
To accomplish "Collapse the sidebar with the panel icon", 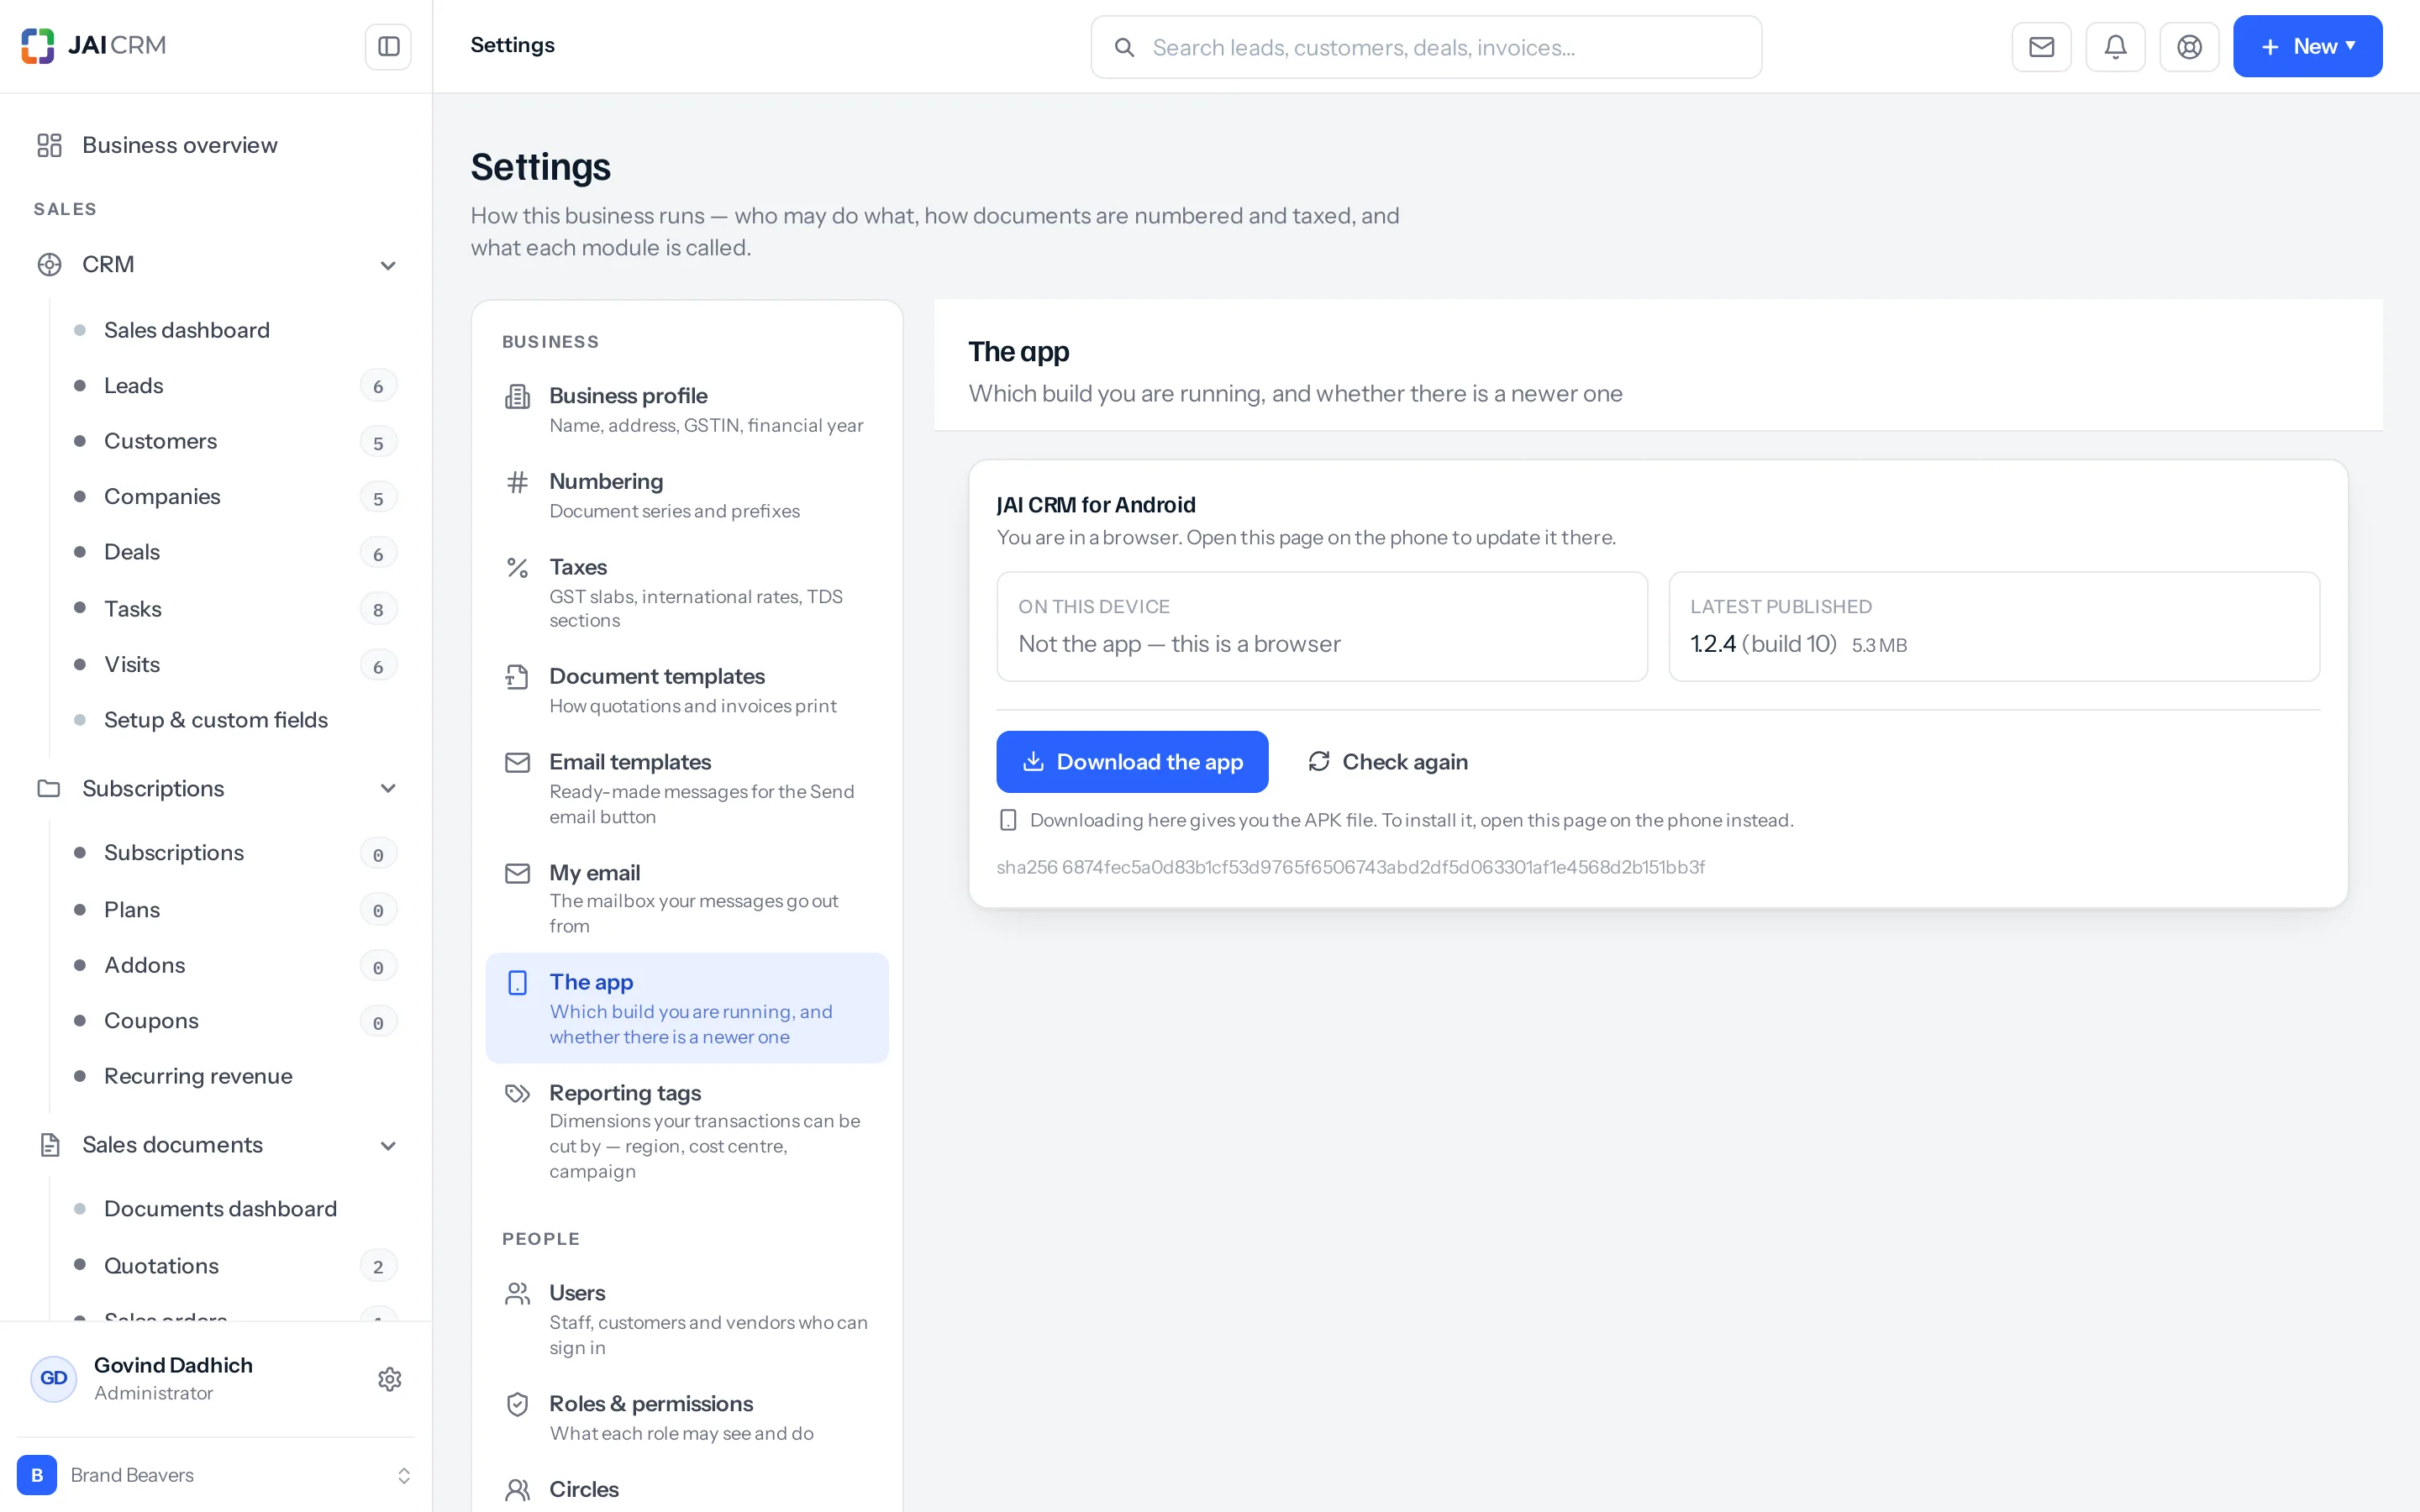I will click(x=388, y=46).
